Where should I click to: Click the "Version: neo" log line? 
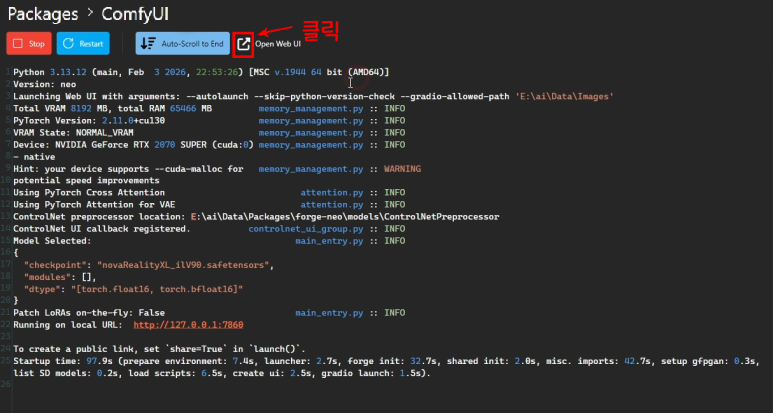44,84
